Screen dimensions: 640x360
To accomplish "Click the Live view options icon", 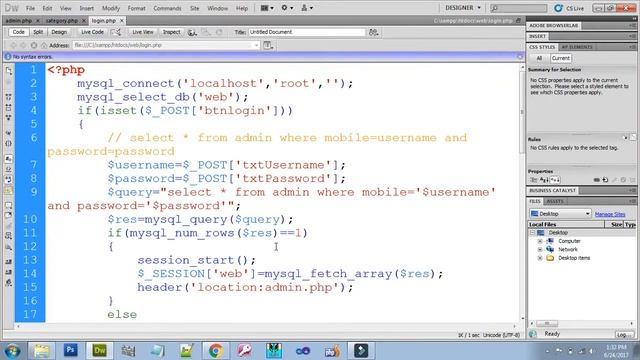I will (x=268, y=45).
